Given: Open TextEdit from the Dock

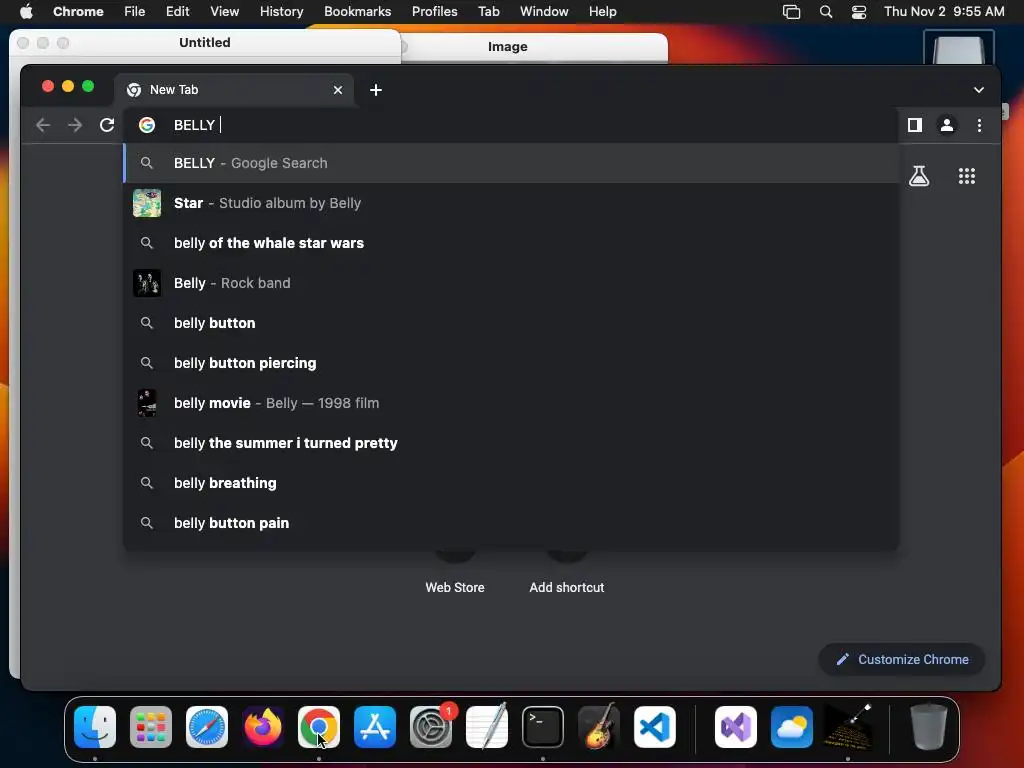Looking at the screenshot, I should coord(487,727).
